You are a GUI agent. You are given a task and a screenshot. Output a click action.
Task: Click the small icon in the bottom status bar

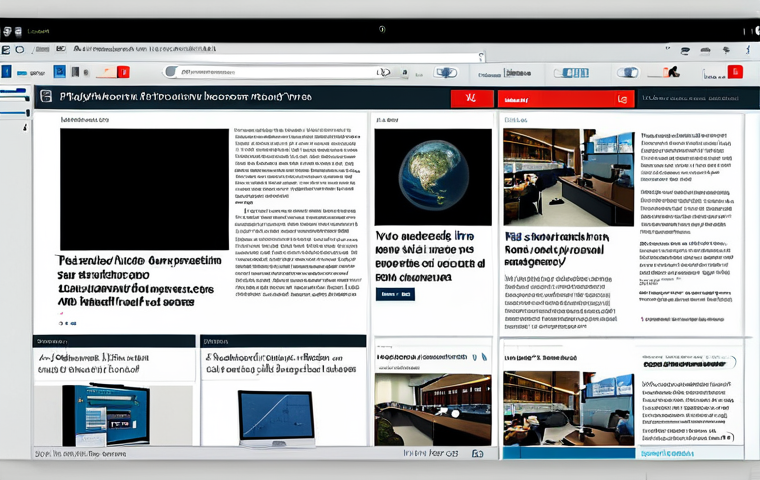(x=477, y=453)
